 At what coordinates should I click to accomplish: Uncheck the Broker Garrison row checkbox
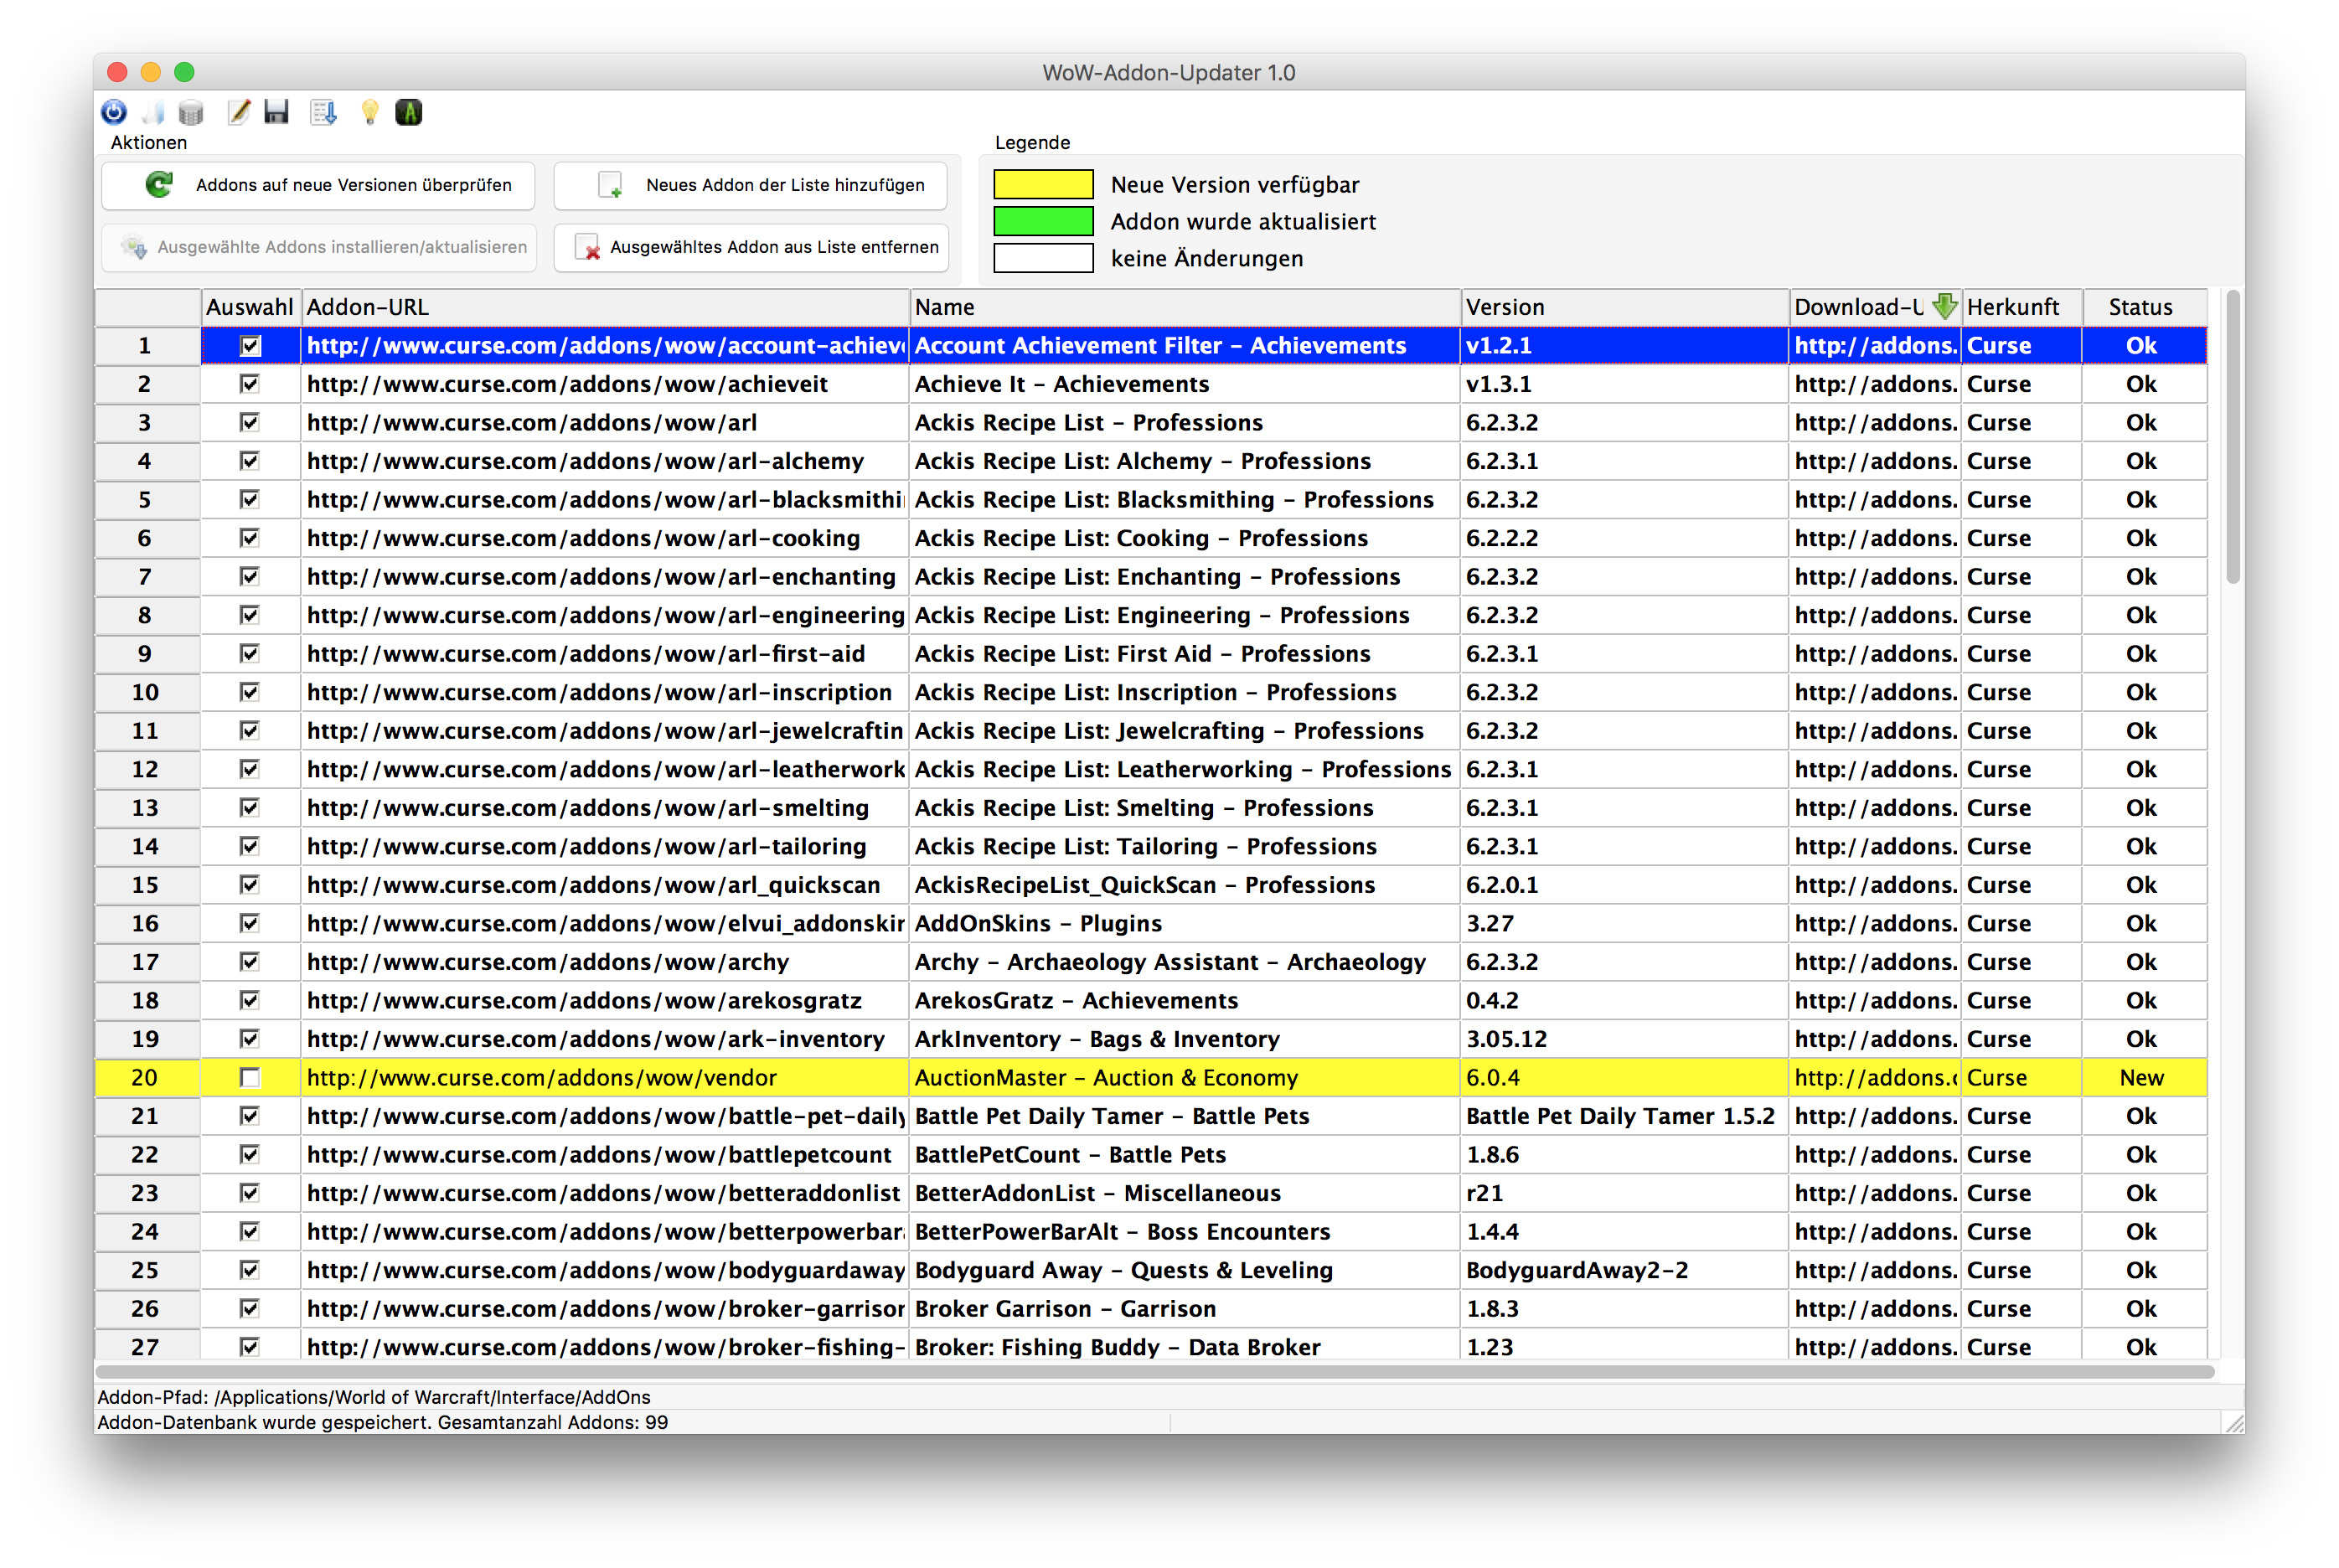click(250, 1308)
